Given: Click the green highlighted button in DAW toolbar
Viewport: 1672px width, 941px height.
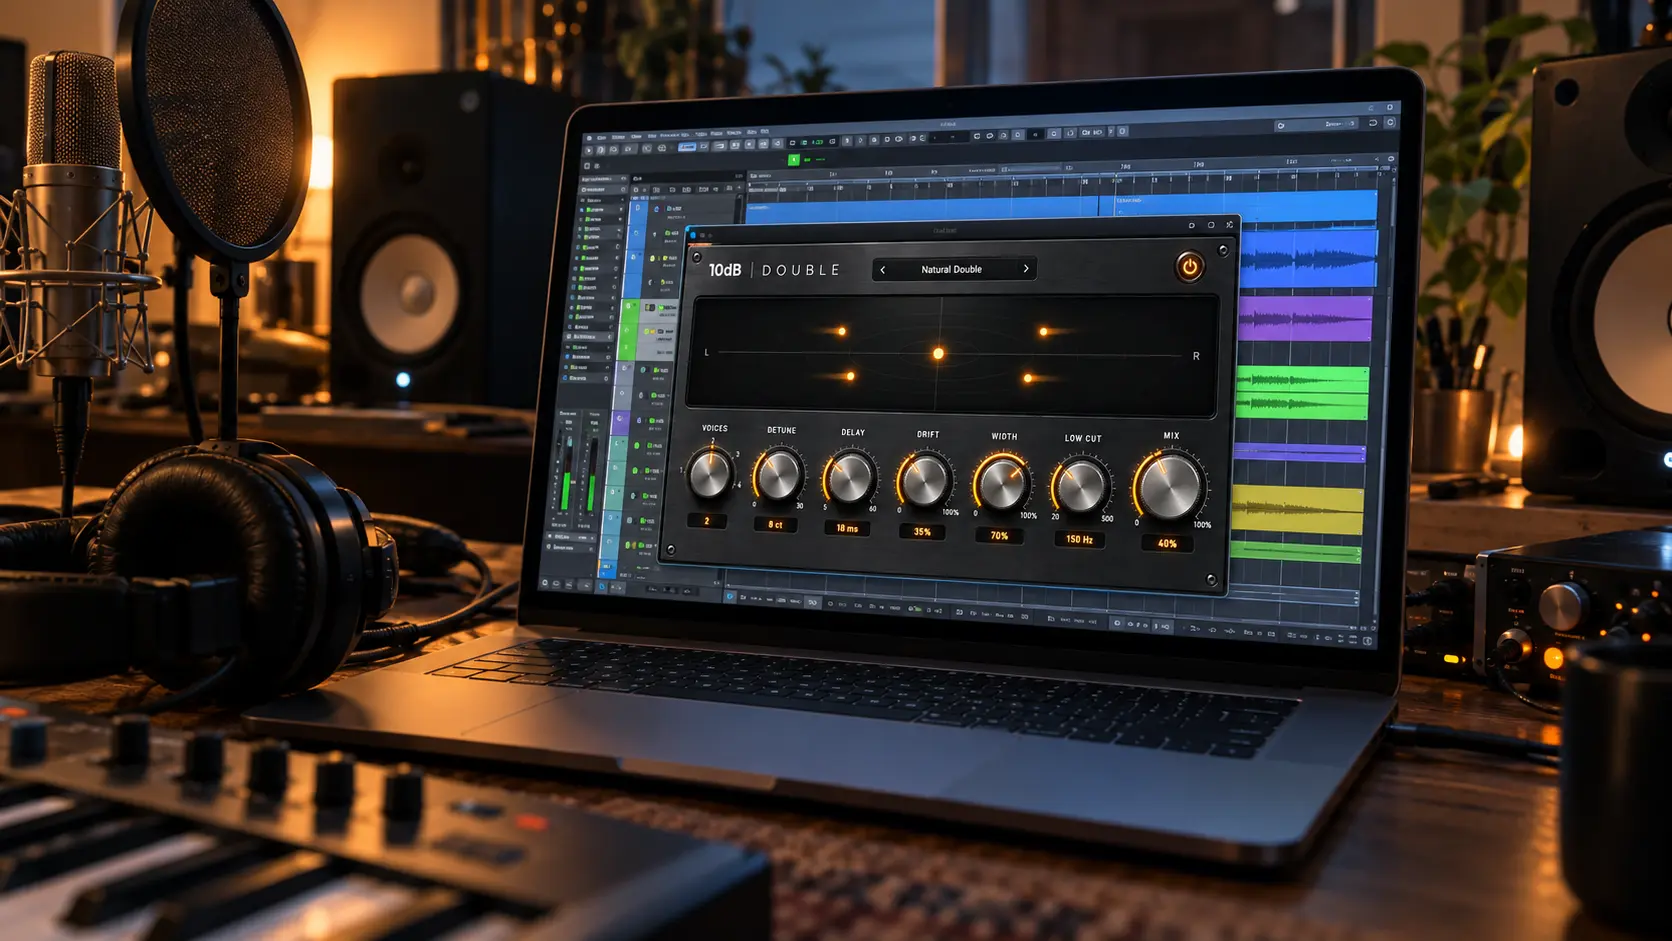Looking at the screenshot, I should (x=793, y=160).
